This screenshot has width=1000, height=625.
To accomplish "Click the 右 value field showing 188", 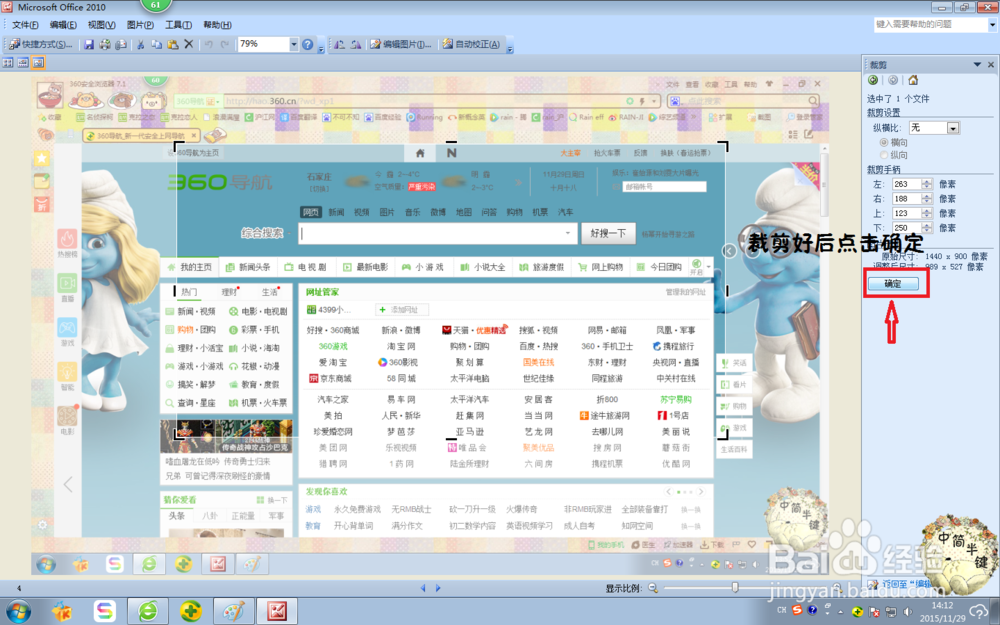I will point(906,199).
